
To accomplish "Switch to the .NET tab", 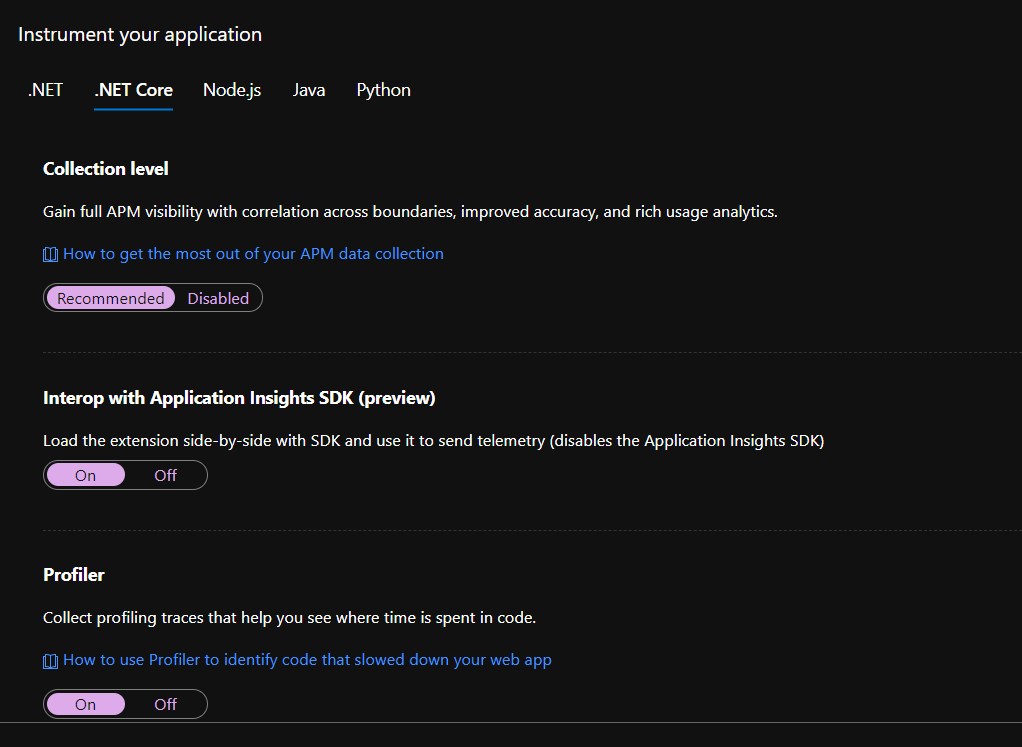I will coord(45,89).
